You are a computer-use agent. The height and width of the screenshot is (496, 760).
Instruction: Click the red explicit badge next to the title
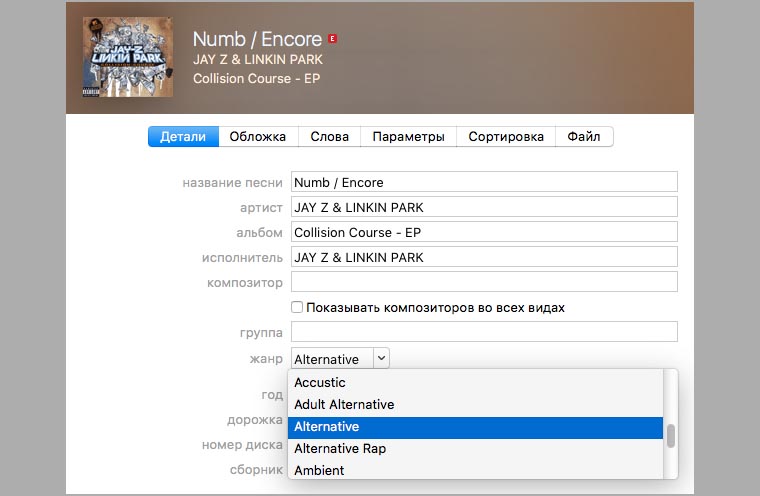pos(332,38)
